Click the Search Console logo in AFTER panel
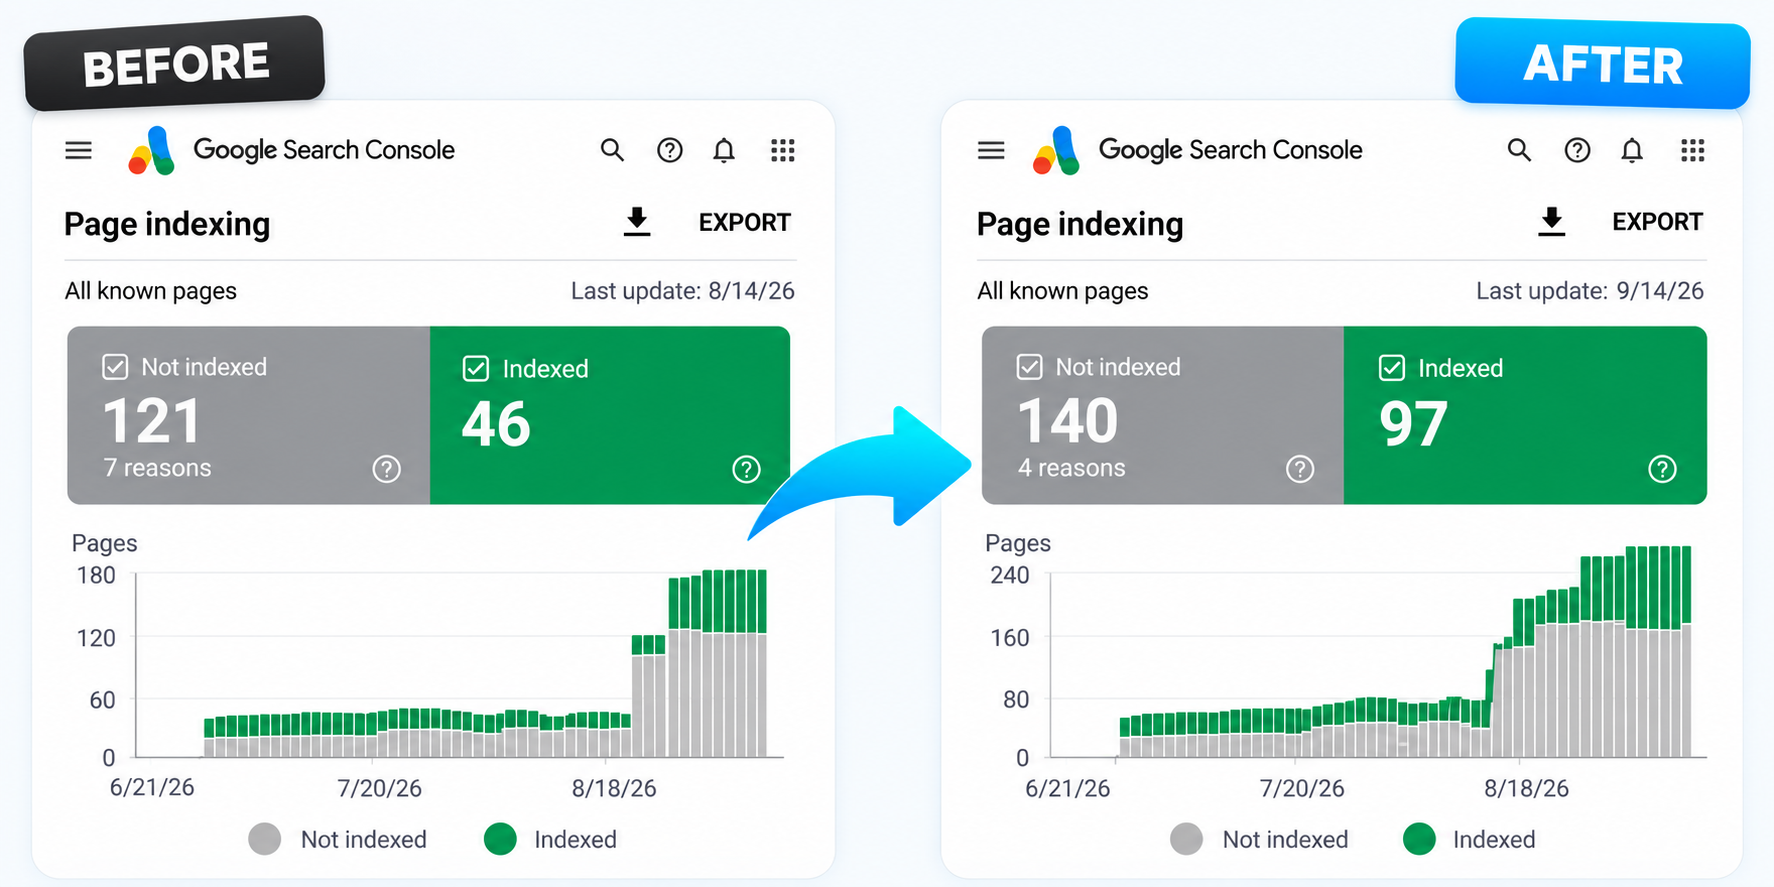Viewport: 1774px width, 887px height. [1057, 151]
